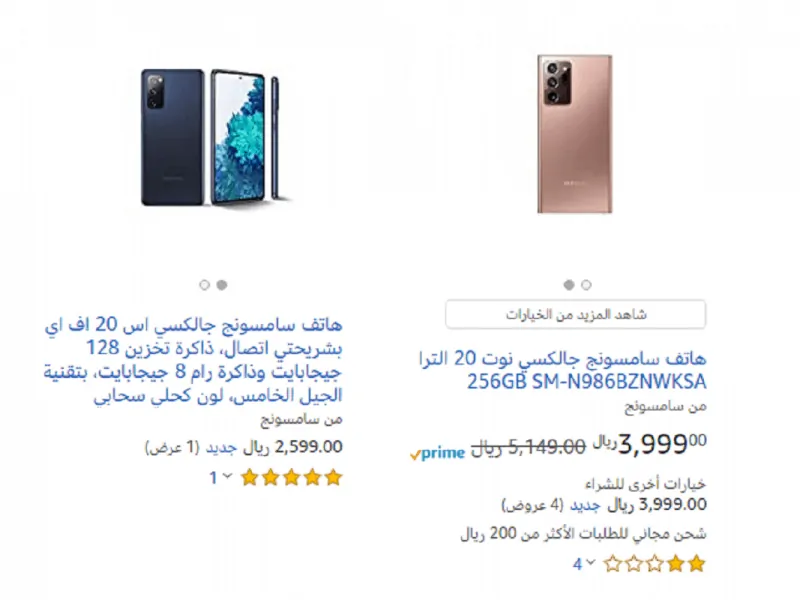The width and height of the screenshot is (800, 600).
Task: Click the 3,999 riyal main price
Action: coord(649,444)
